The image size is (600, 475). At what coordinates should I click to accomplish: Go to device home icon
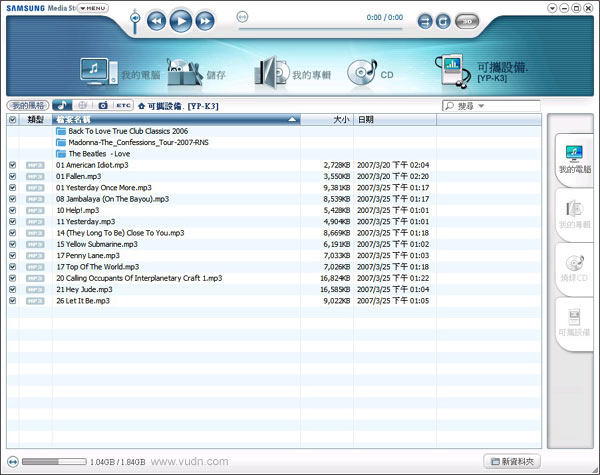point(142,106)
